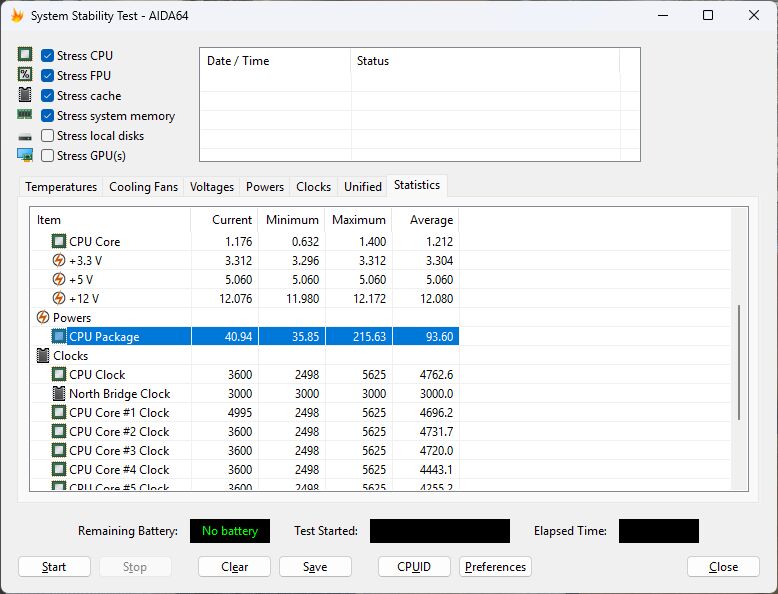778x594 pixels.
Task: Select the Statistics tab
Action: tap(417, 185)
